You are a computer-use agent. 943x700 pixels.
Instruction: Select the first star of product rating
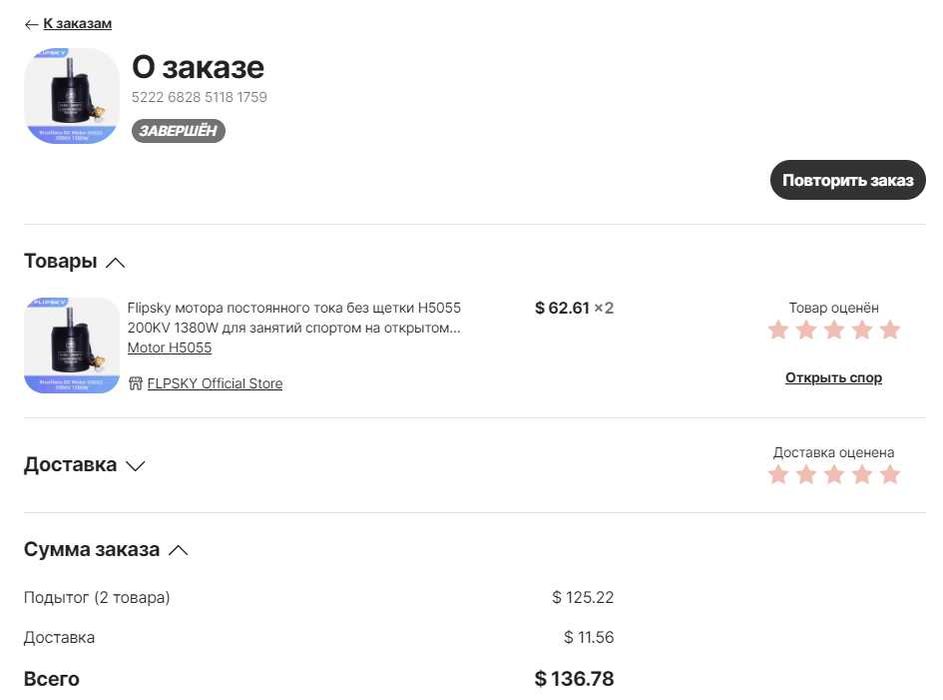(778, 330)
